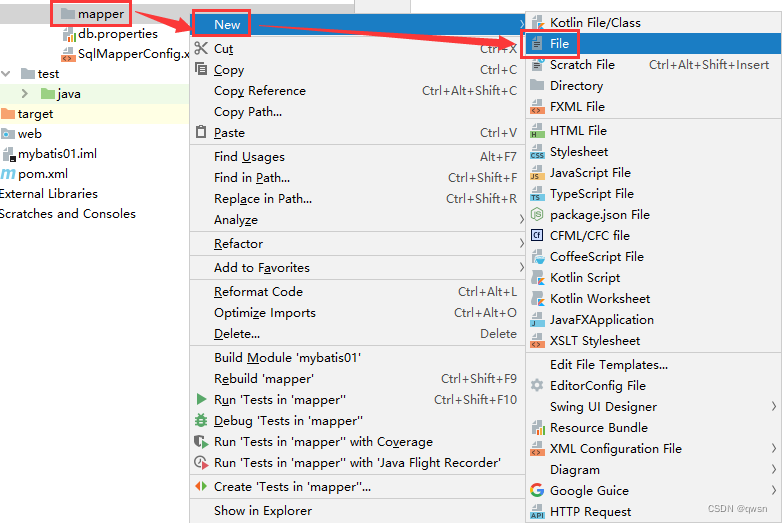Screen dimensions: 782x523
Task: Expand the Google Guice submenu arrow
Action: point(774,490)
